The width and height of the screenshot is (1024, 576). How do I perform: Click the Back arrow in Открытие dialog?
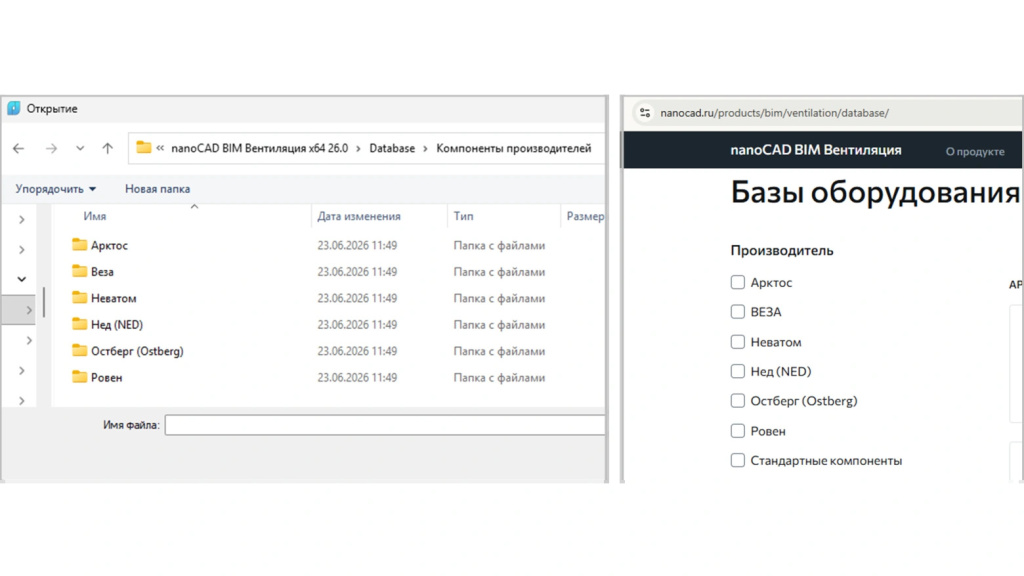[x=18, y=149]
